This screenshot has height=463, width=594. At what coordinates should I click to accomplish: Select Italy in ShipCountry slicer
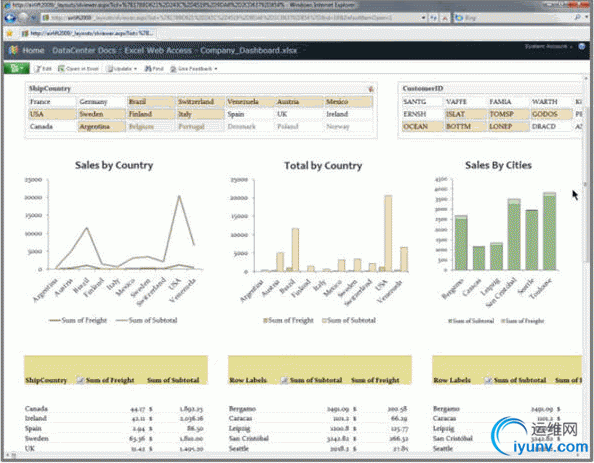coord(200,114)
